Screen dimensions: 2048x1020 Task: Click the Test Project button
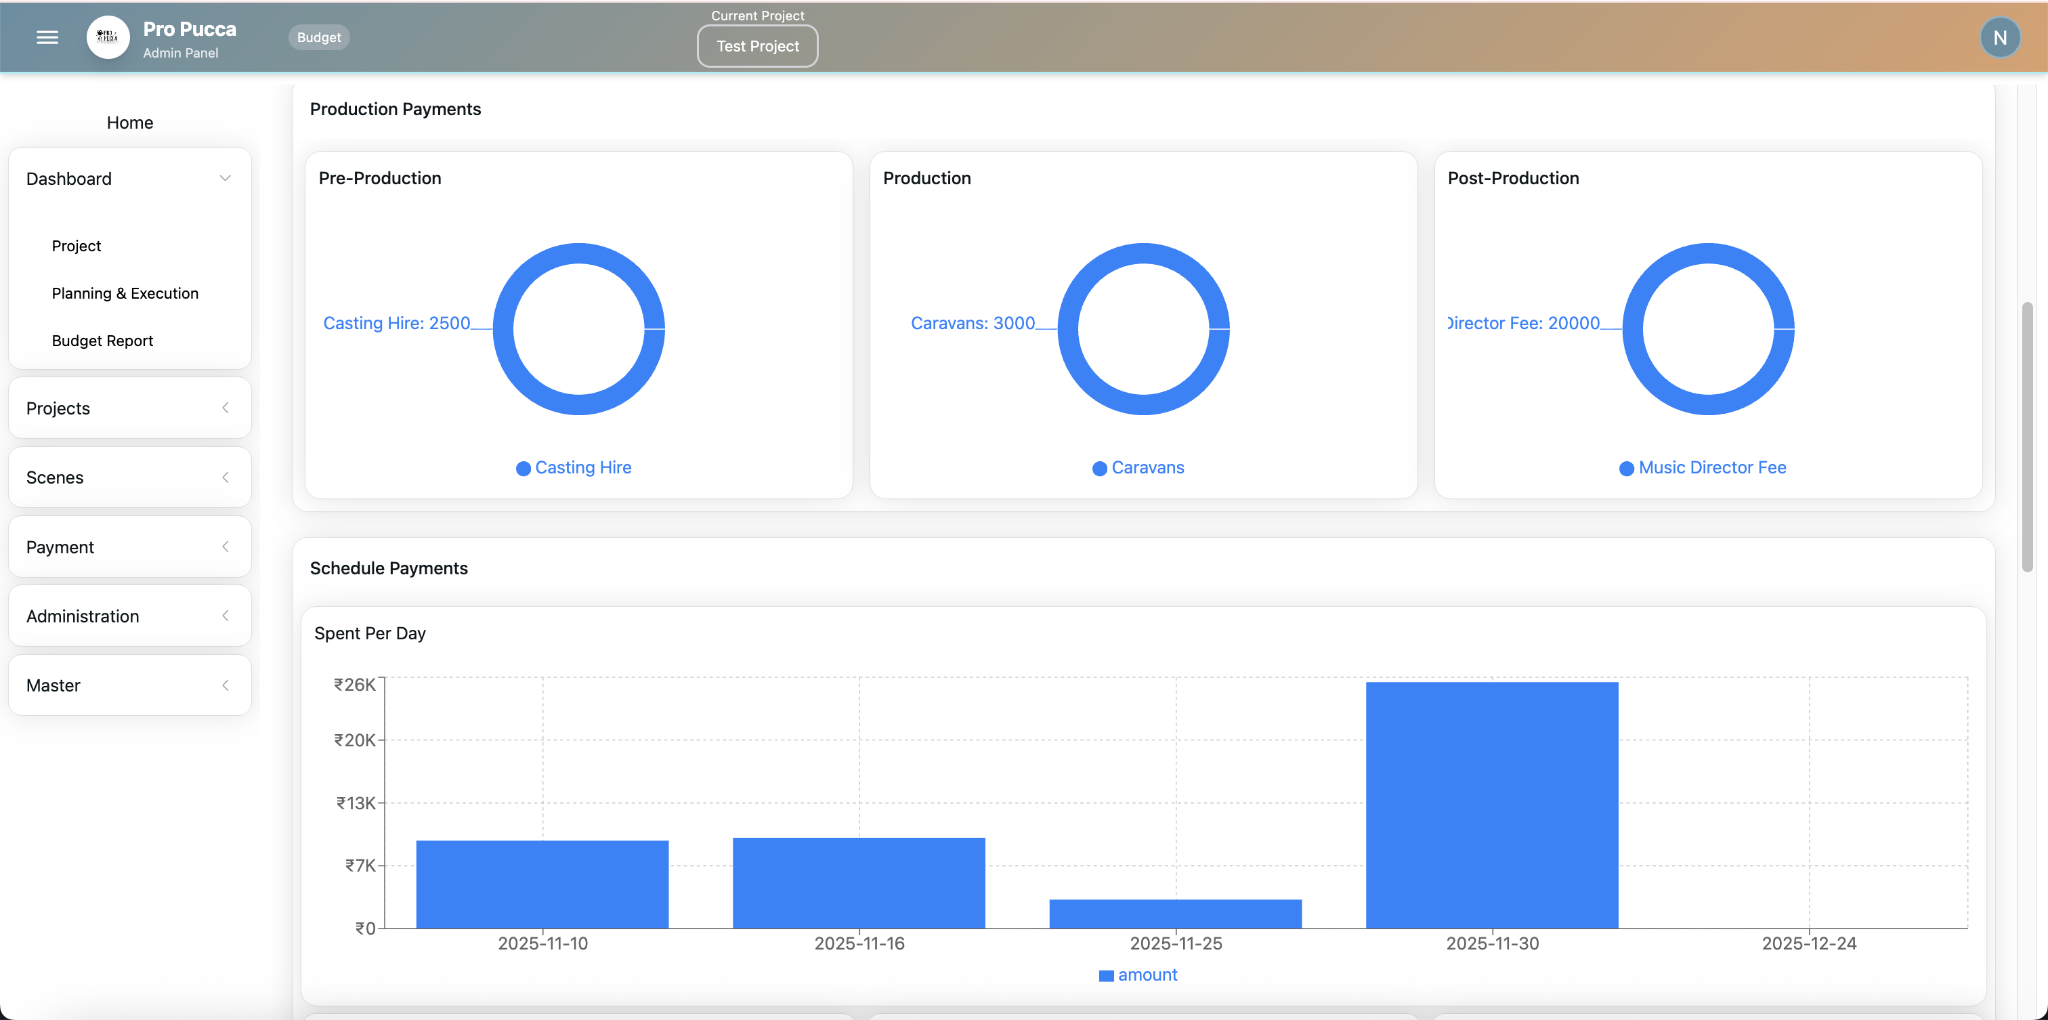[x=757, y=46]
